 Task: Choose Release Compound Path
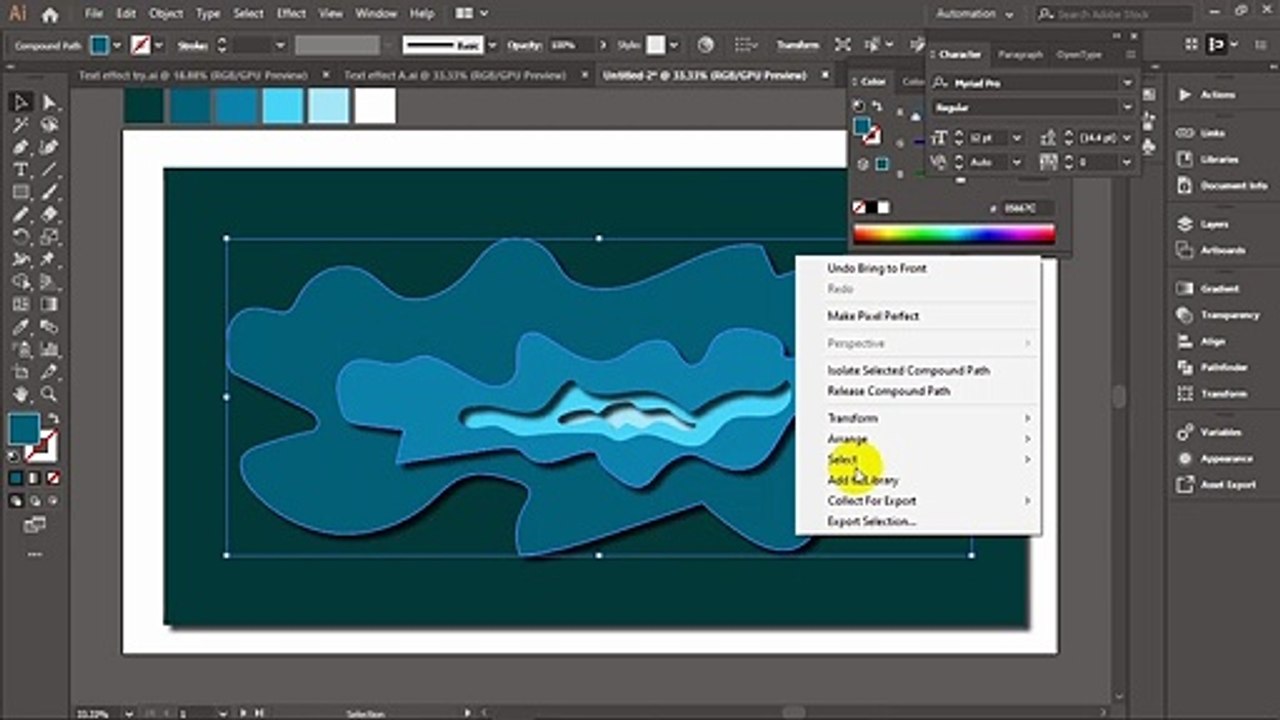coord(889,391)
